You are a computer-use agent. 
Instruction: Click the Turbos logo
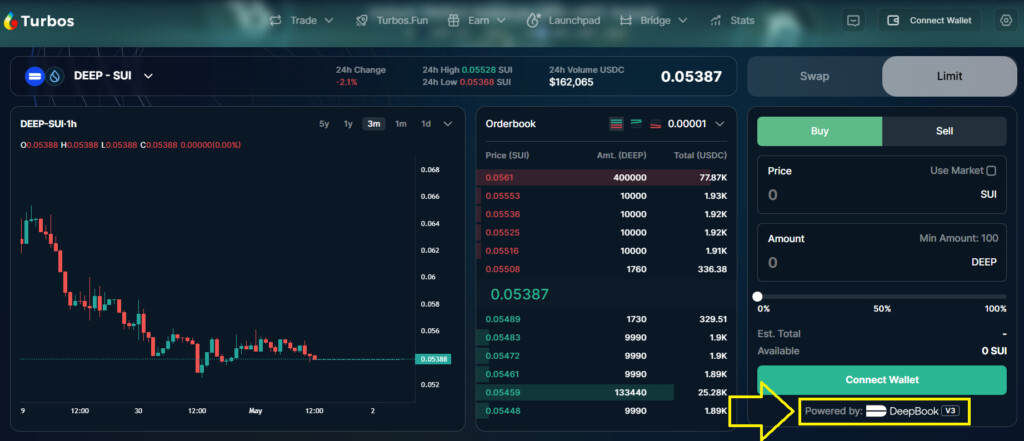tap(39, 21)
